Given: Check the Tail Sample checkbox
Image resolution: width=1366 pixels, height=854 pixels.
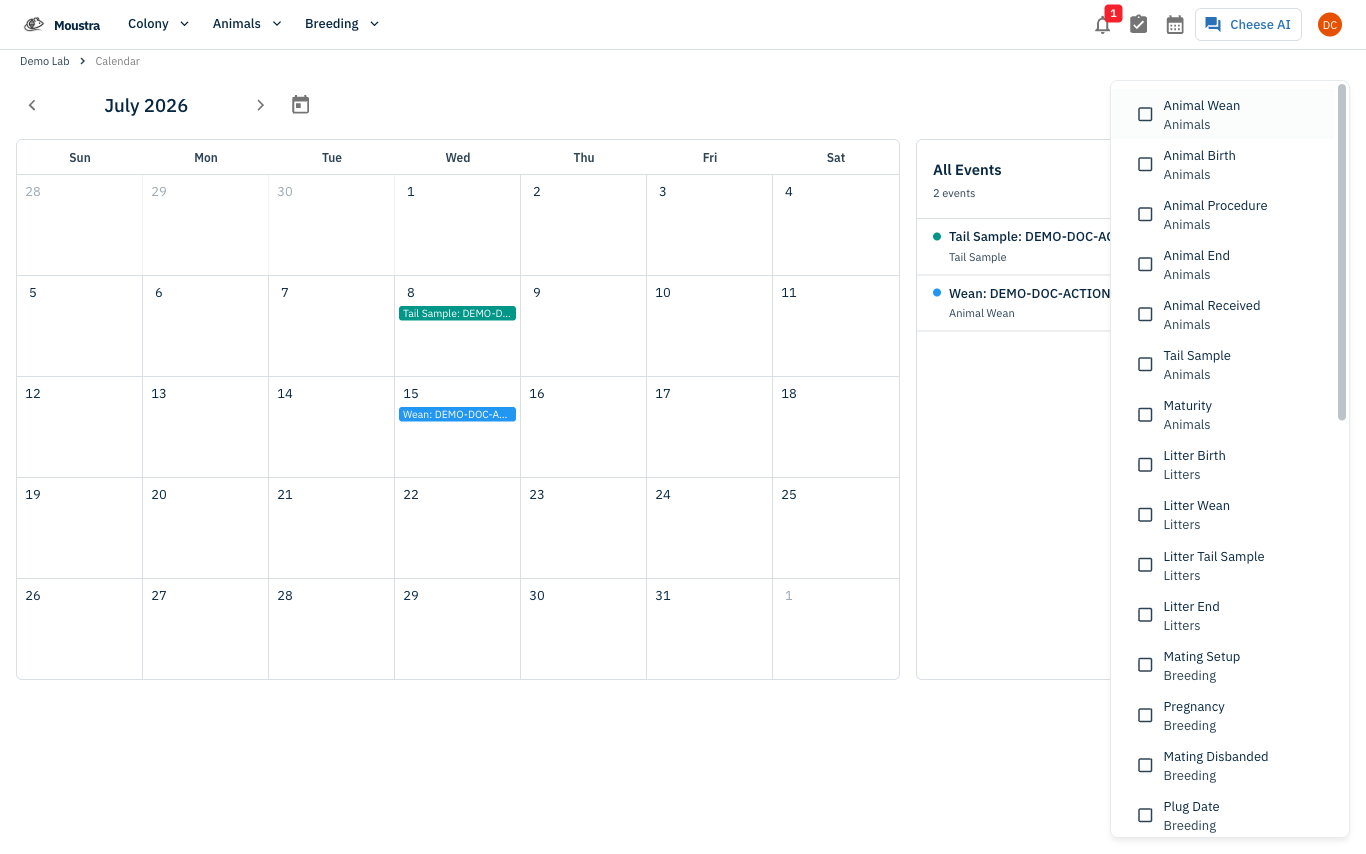Looking at the screenshot, I should click(x=1145, y=364).
